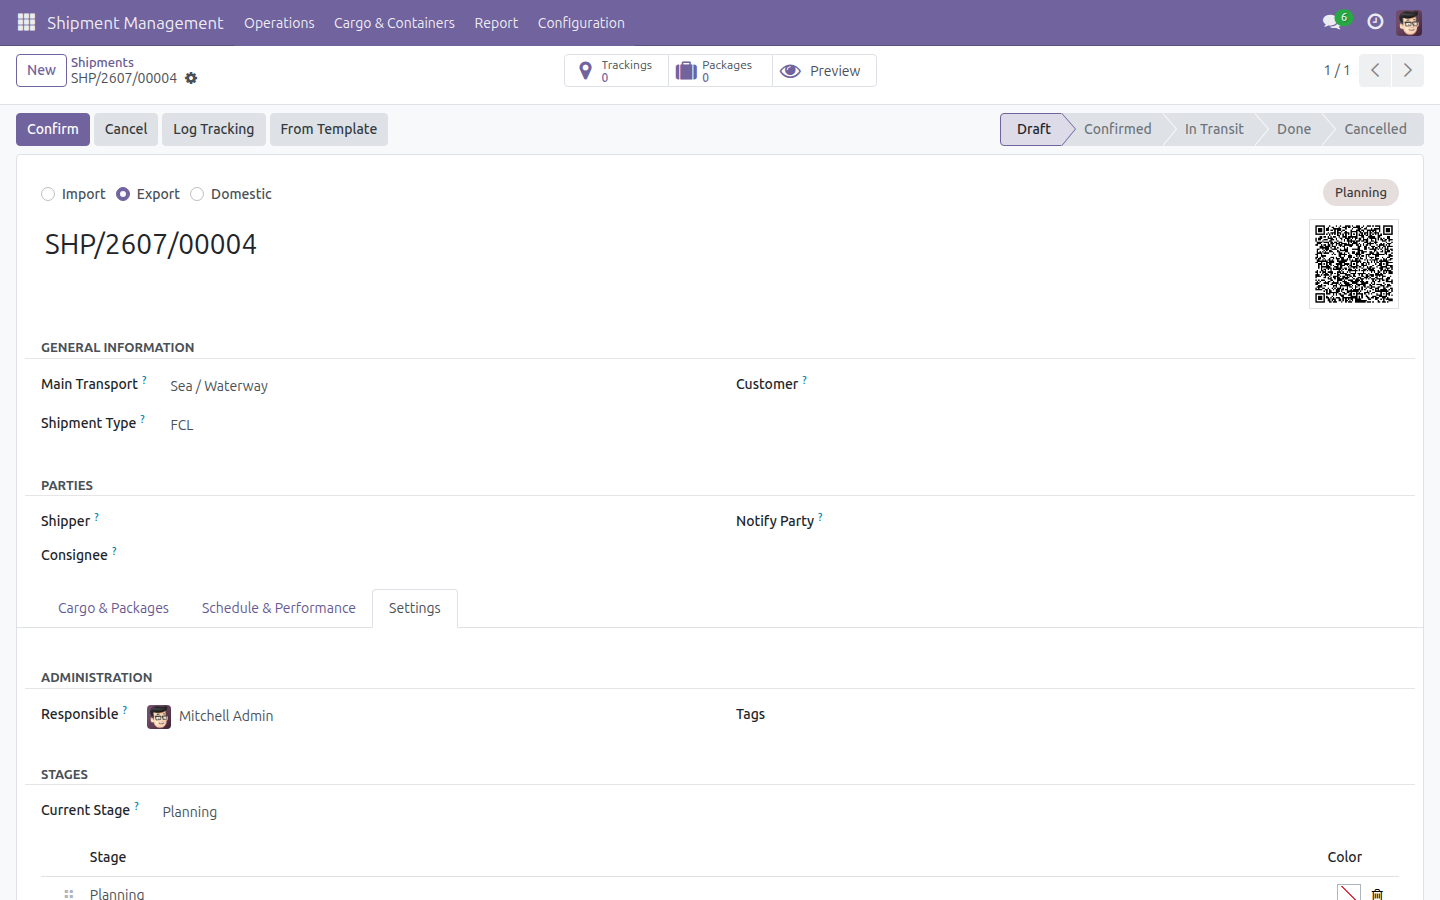Click the New record button
The height and width of the screenshot is (900, 1440).
tap(41, 70)
